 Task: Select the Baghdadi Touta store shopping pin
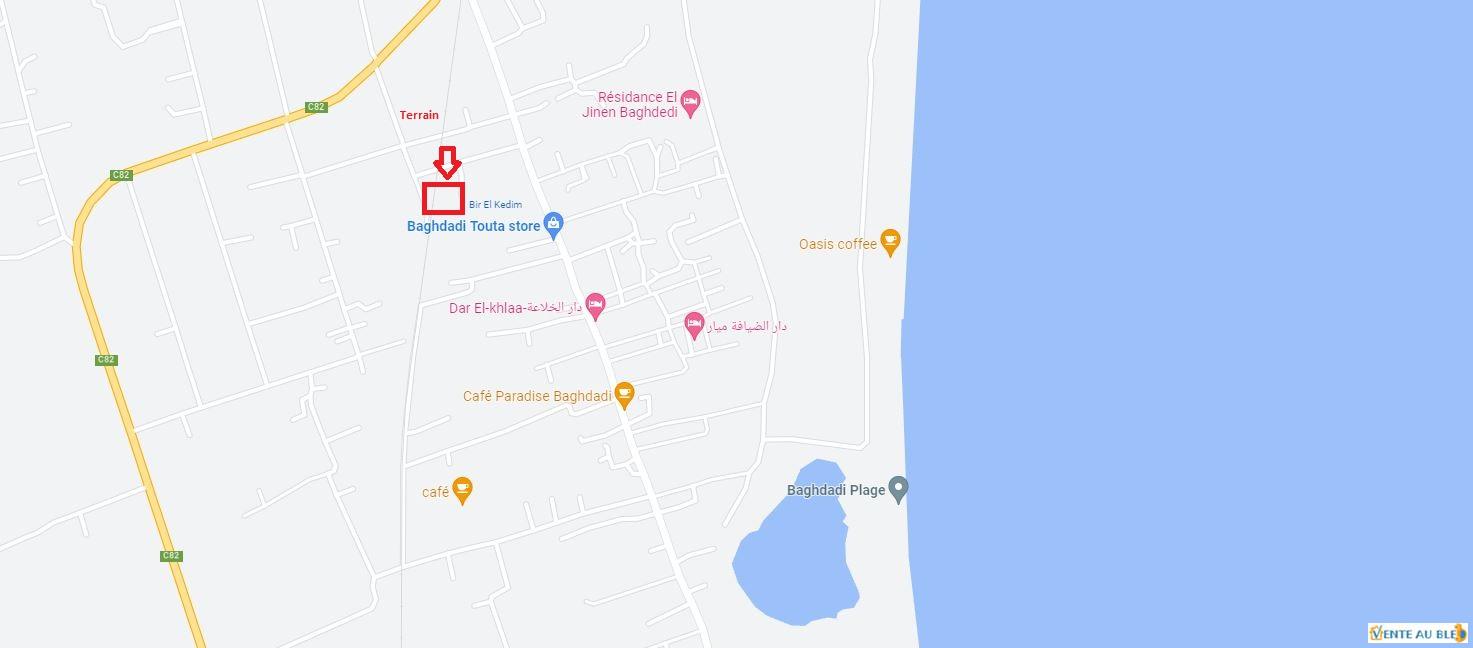click(554, 223)
